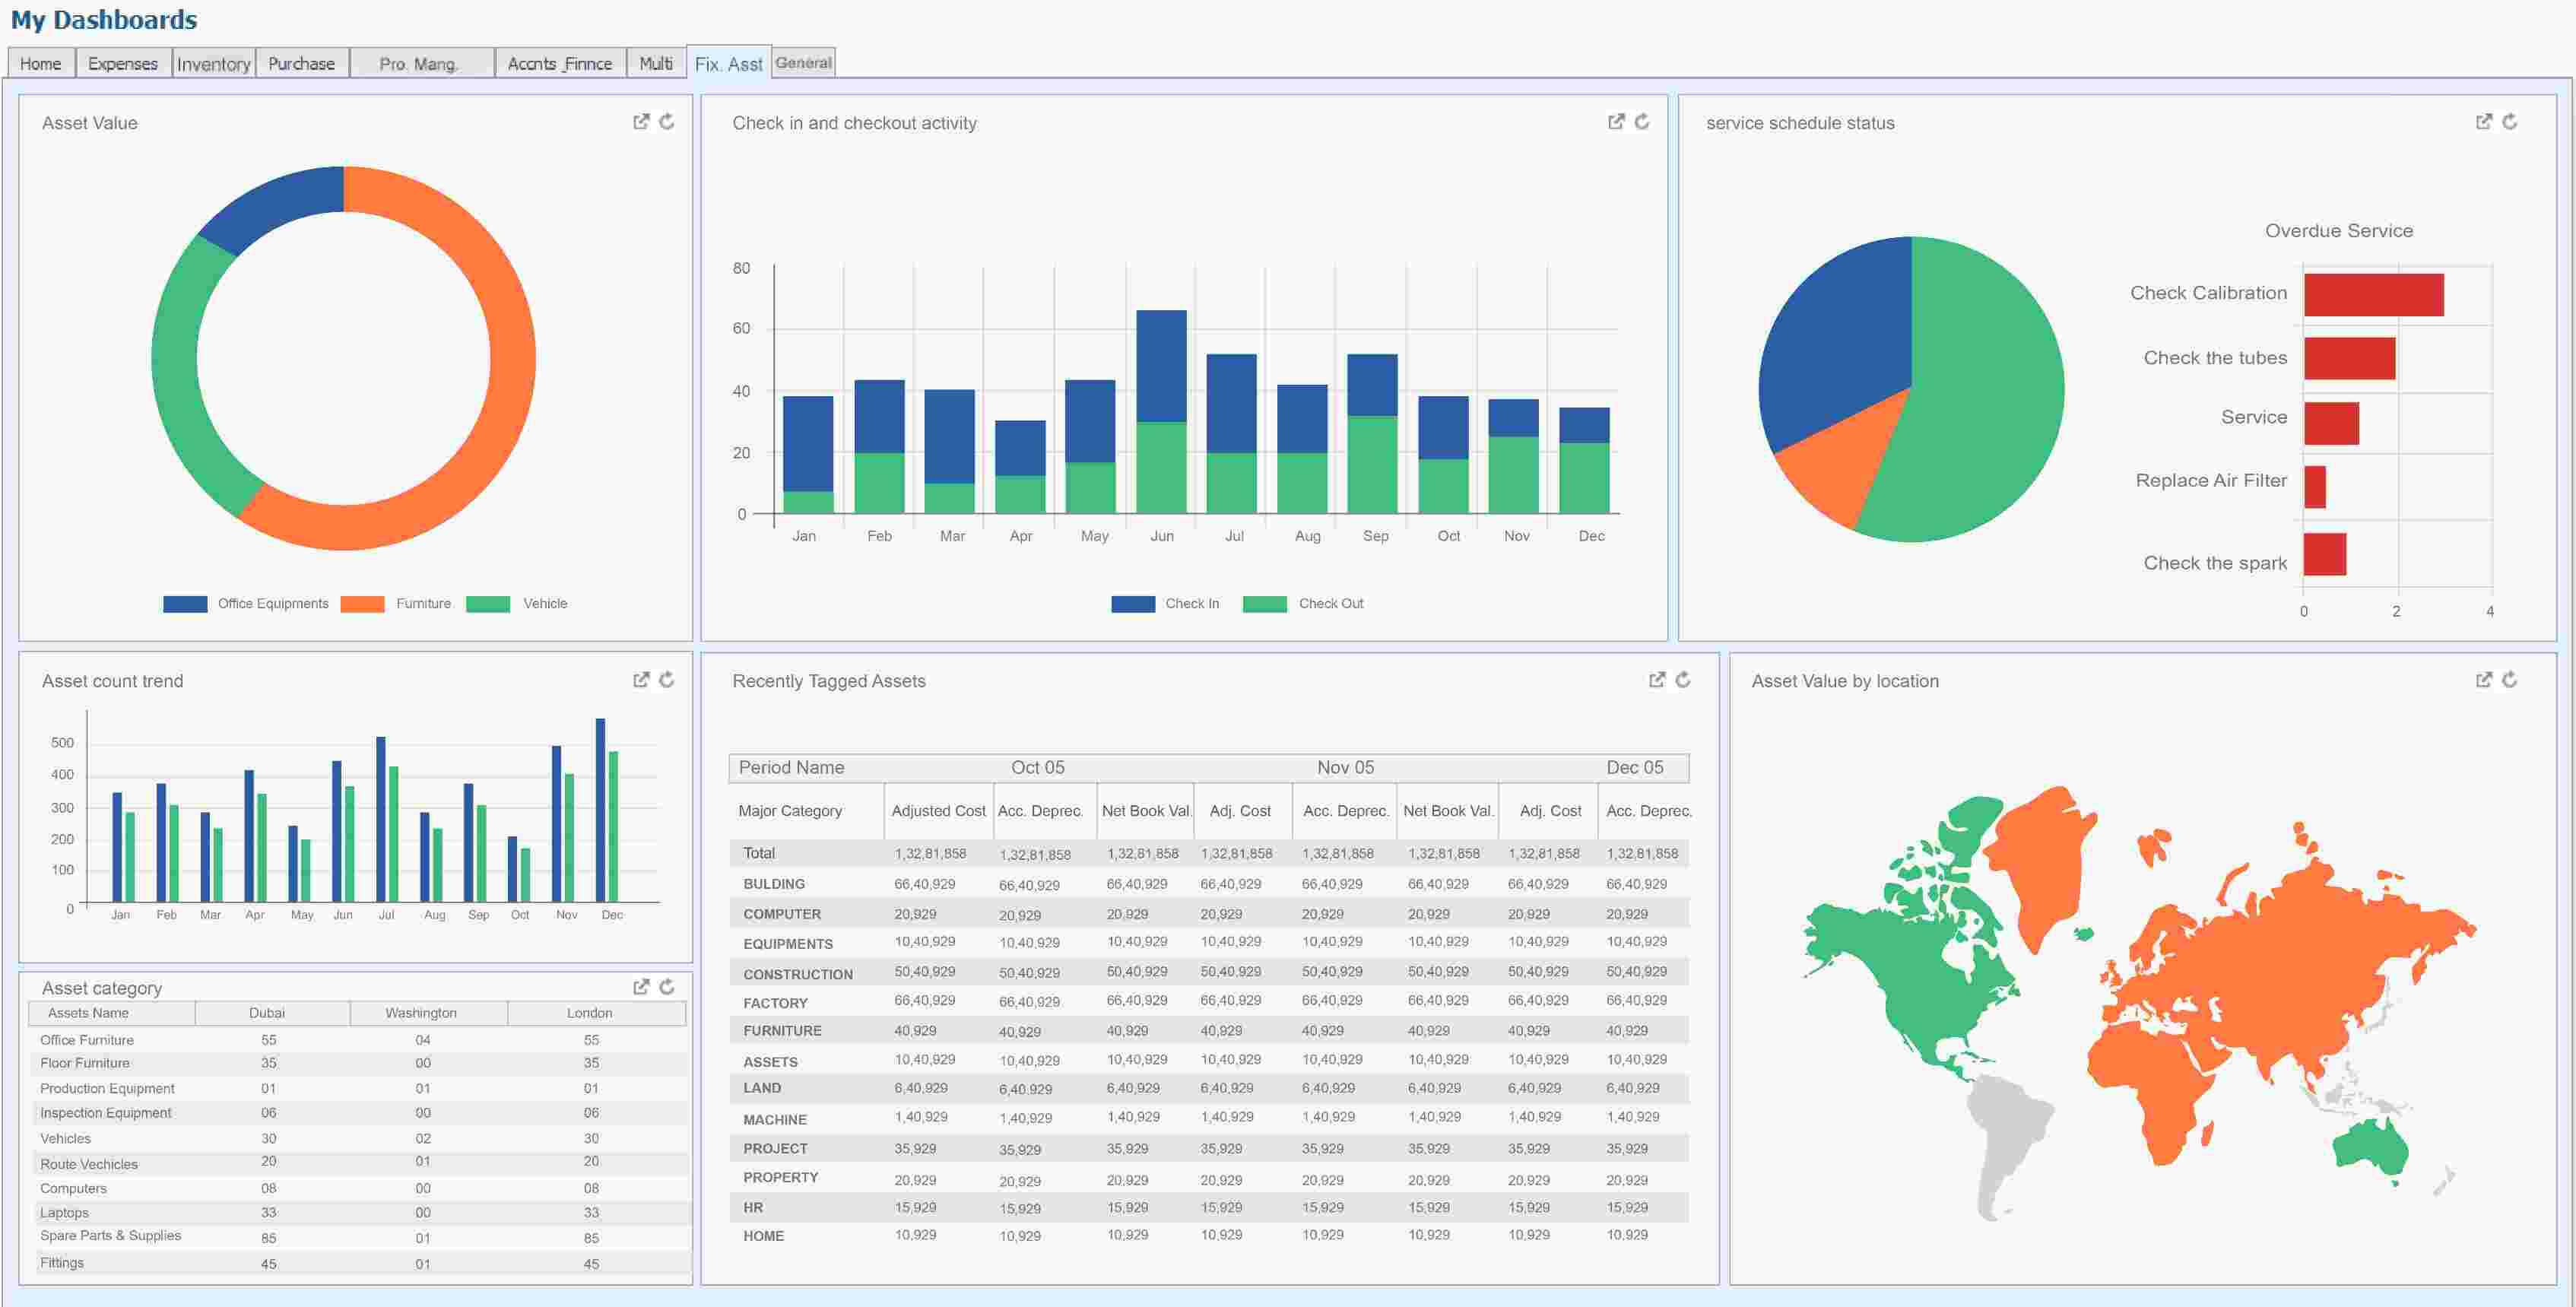The image size is (2576, 1307).
Task: Refresh the service schedule status panel
Action: point(2510,122)
